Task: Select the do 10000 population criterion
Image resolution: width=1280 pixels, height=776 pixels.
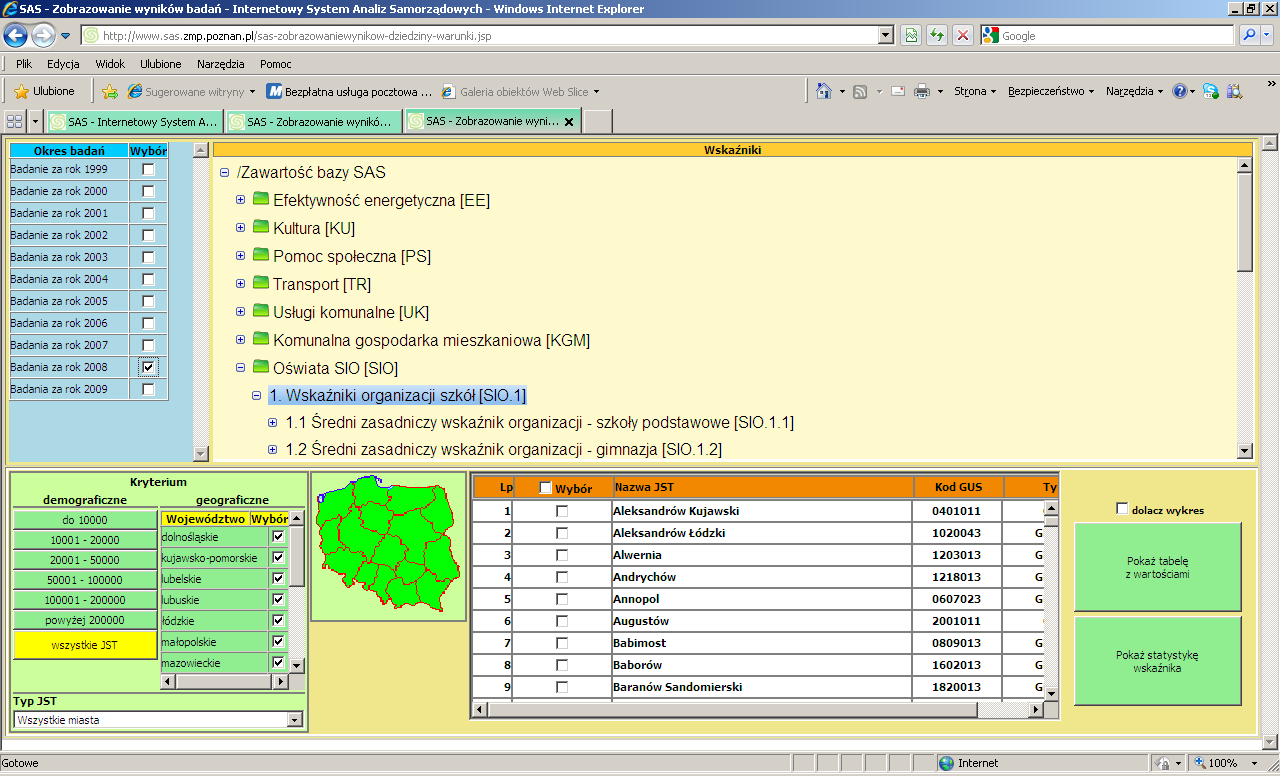Action: point(85,520)
